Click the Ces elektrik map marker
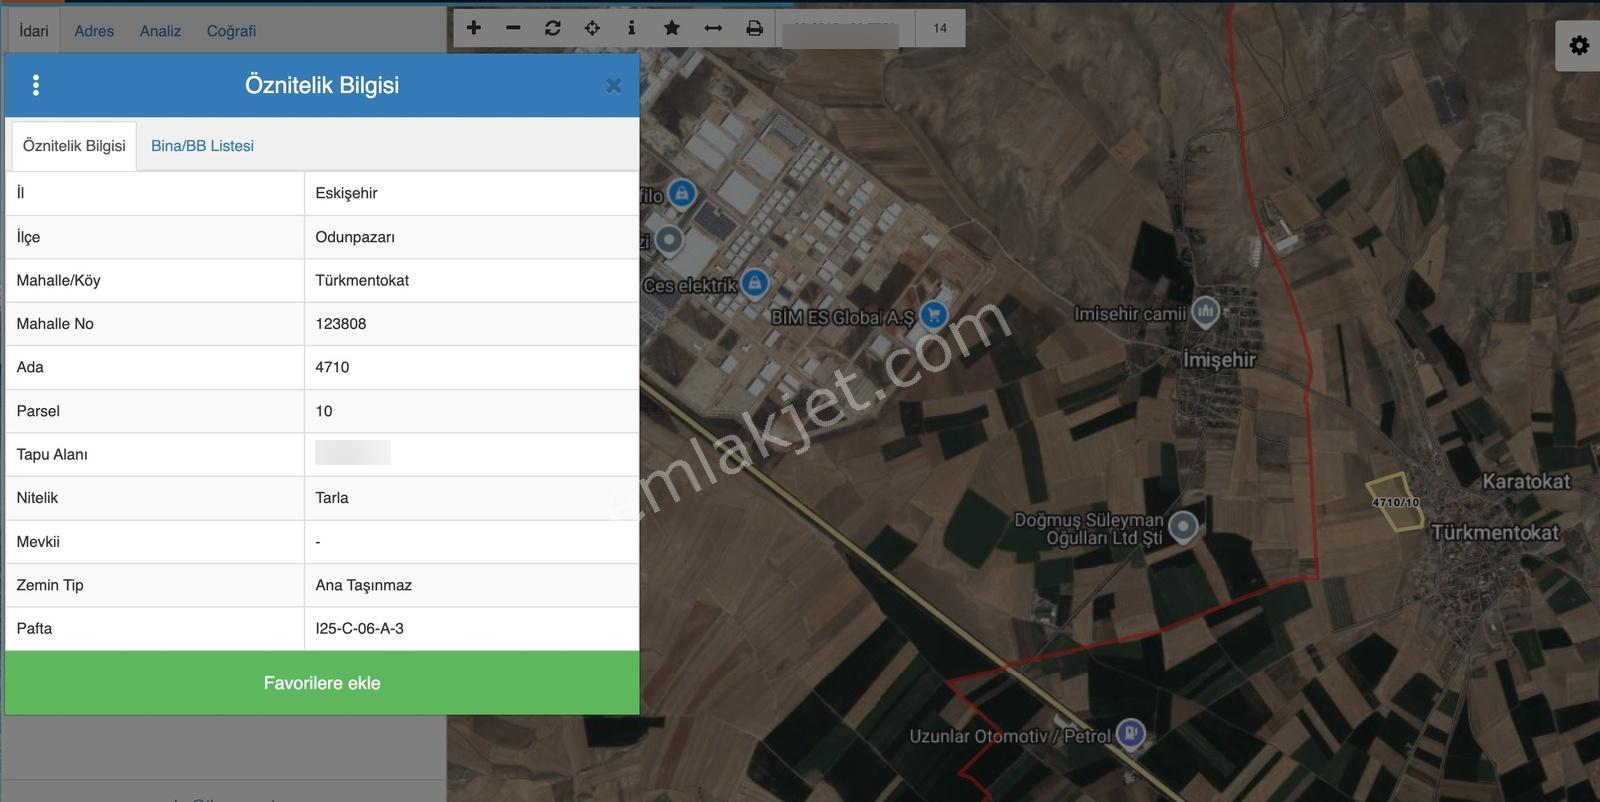The width and height of the screenshot is (1600, 802). (755, 283)
